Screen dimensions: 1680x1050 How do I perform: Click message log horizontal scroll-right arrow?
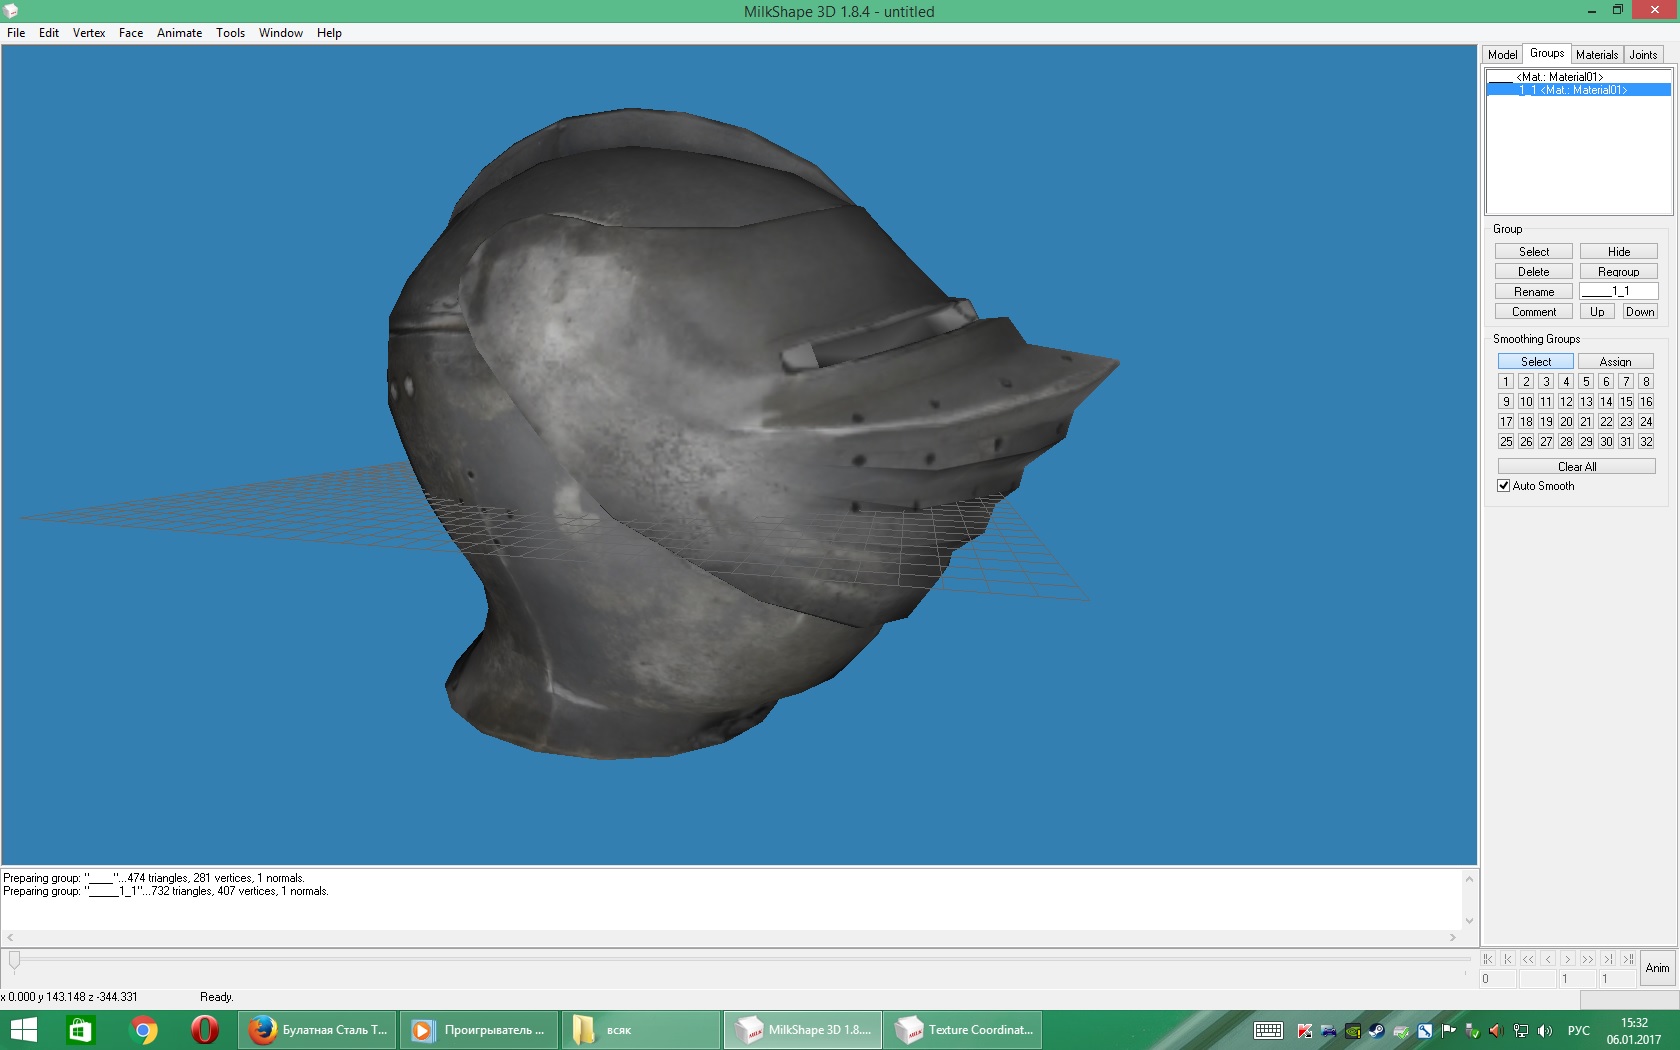click(1453, 938)
